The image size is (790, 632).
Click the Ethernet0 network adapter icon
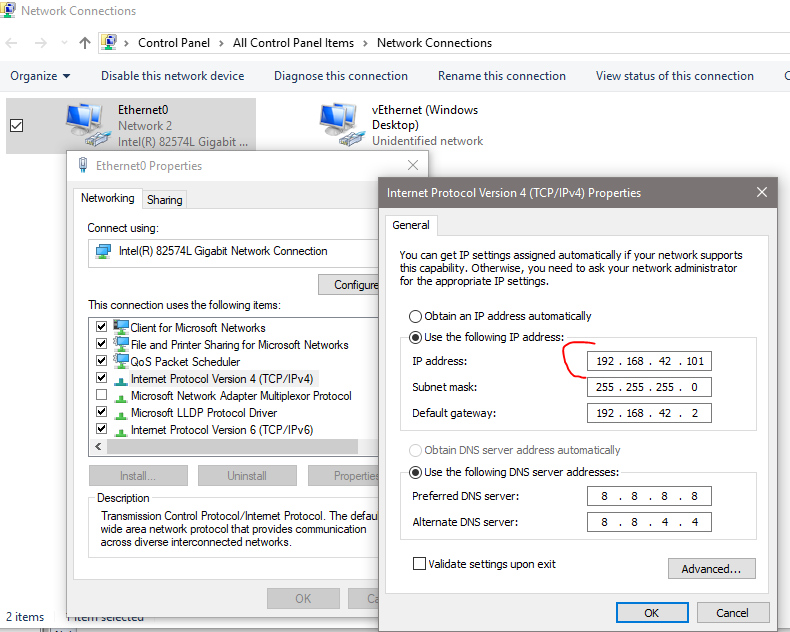[88, 125]
